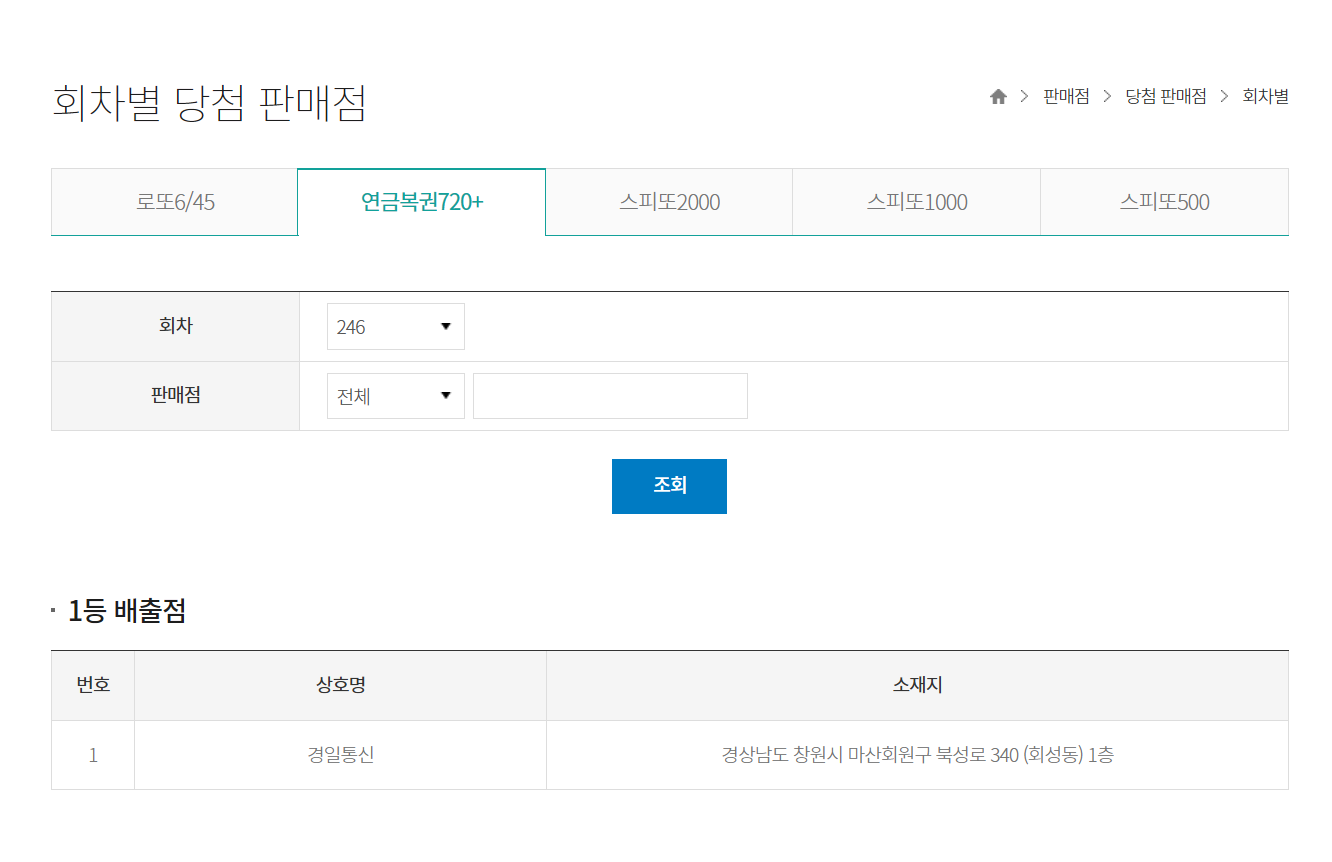Screen dimensions: 1332x862
Task: Click the home icon in breadcrumb
Action: [x=998, y=97]
